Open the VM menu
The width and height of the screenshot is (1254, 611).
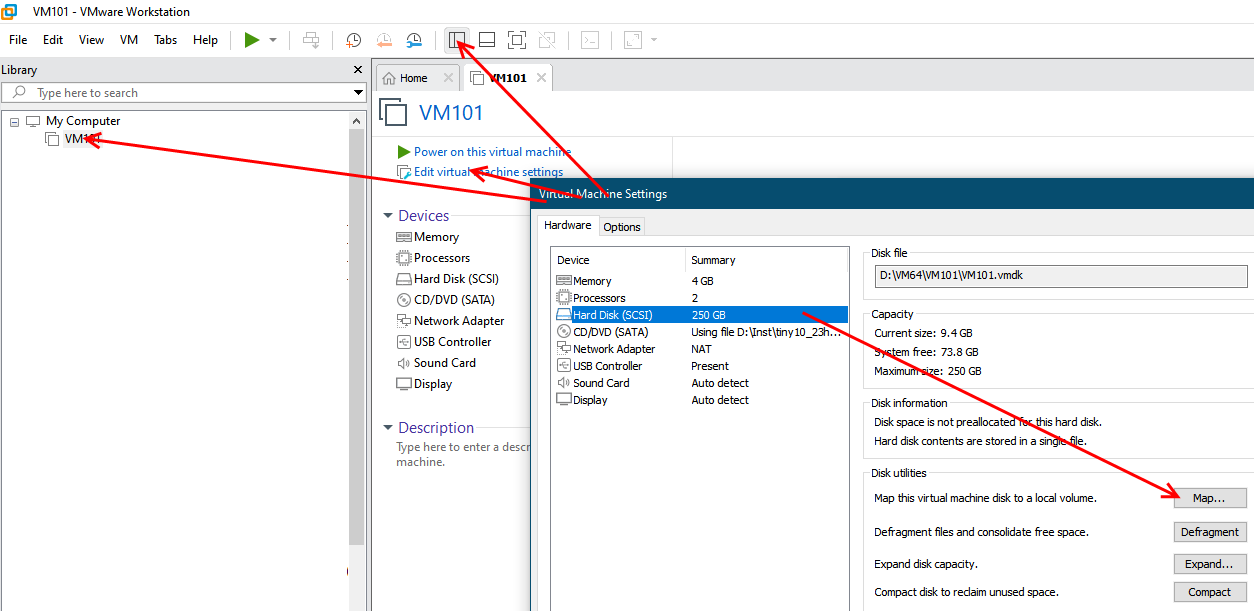coord(129,40)
